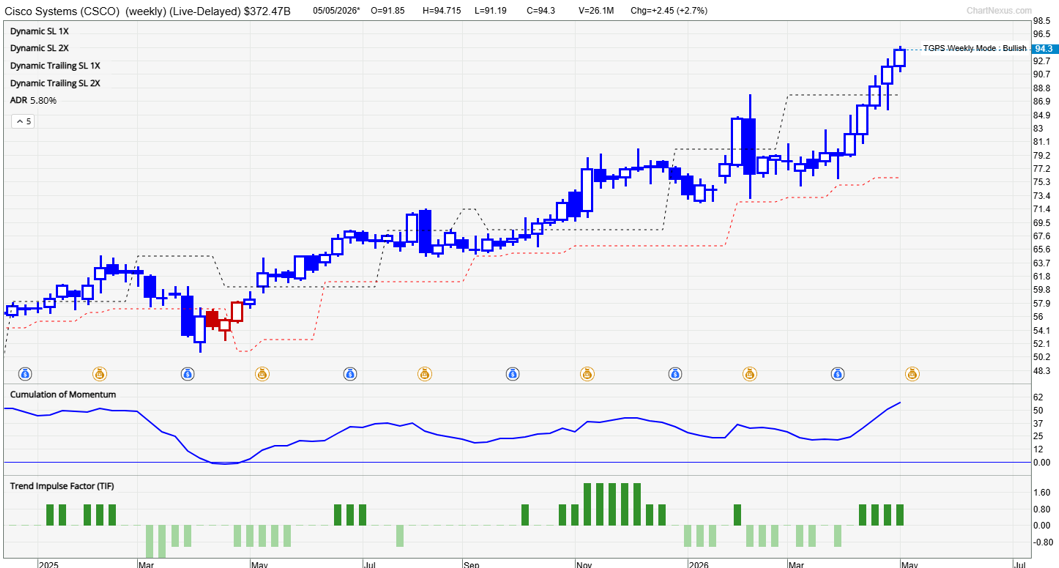Viewport: 1059px width, 568px height.
Task: Click the 1.60 TIF axis label
Action: 1041,493
